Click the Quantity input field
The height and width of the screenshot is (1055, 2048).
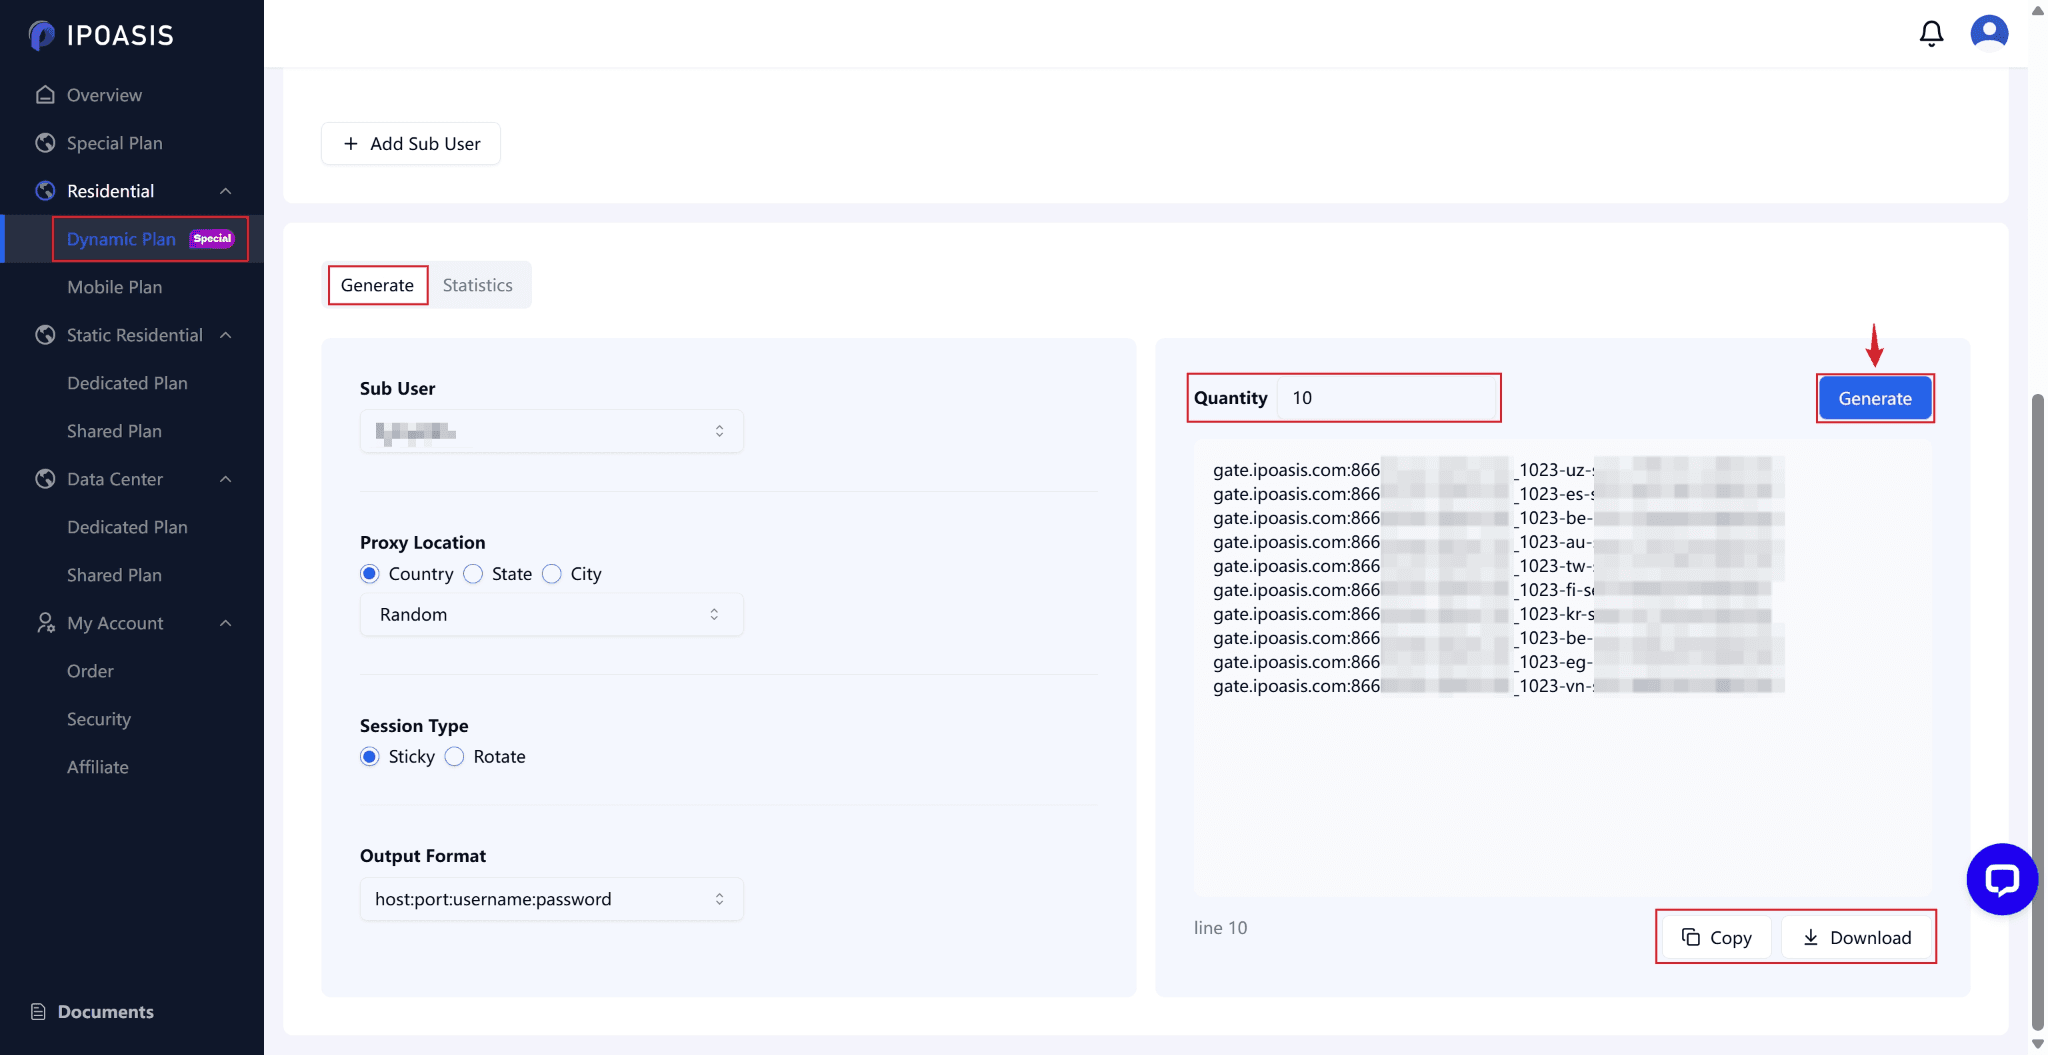click(1388, 398)
